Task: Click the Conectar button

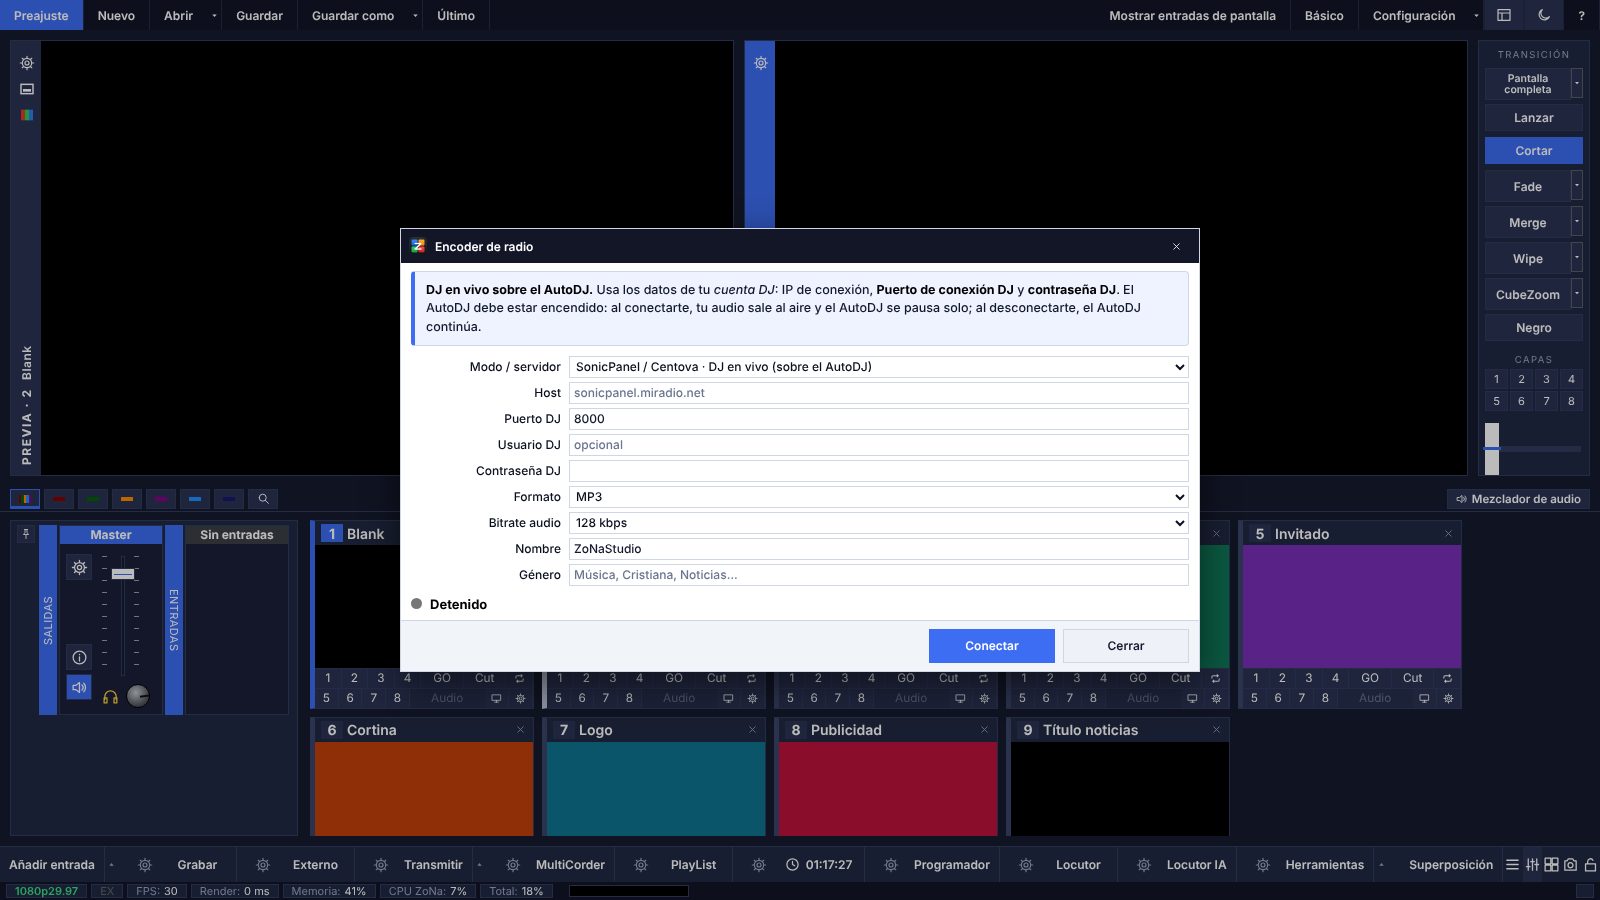Action: click(x=992, y=646)
